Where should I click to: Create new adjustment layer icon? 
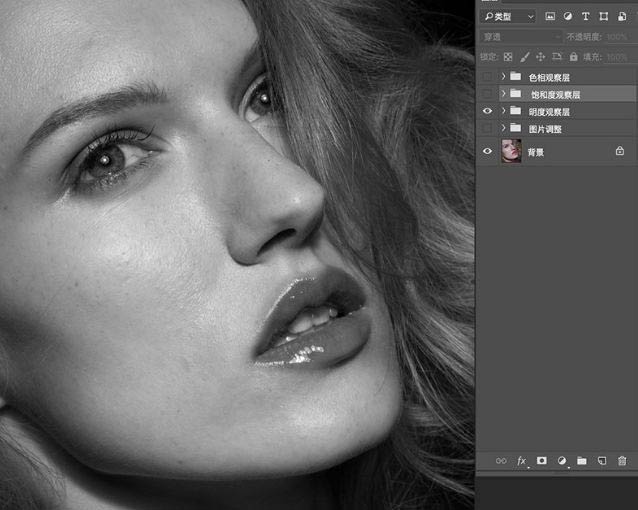point(562,461)
